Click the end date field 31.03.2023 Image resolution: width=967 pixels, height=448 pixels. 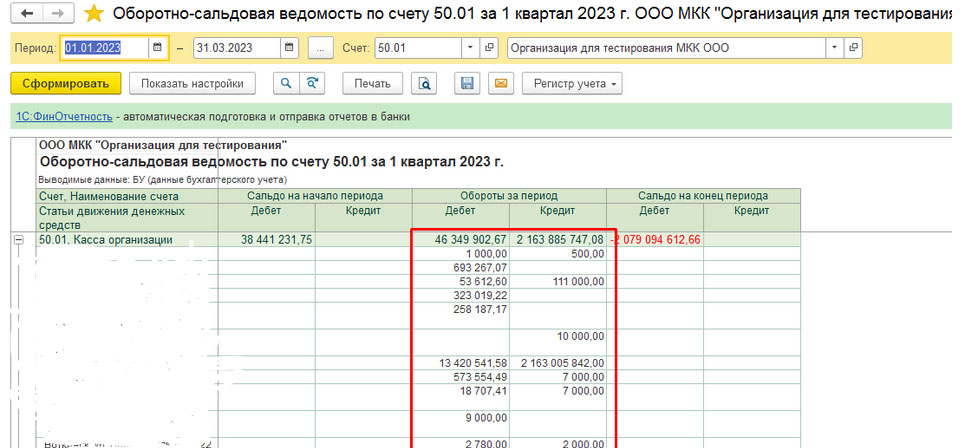coord(237,48)
